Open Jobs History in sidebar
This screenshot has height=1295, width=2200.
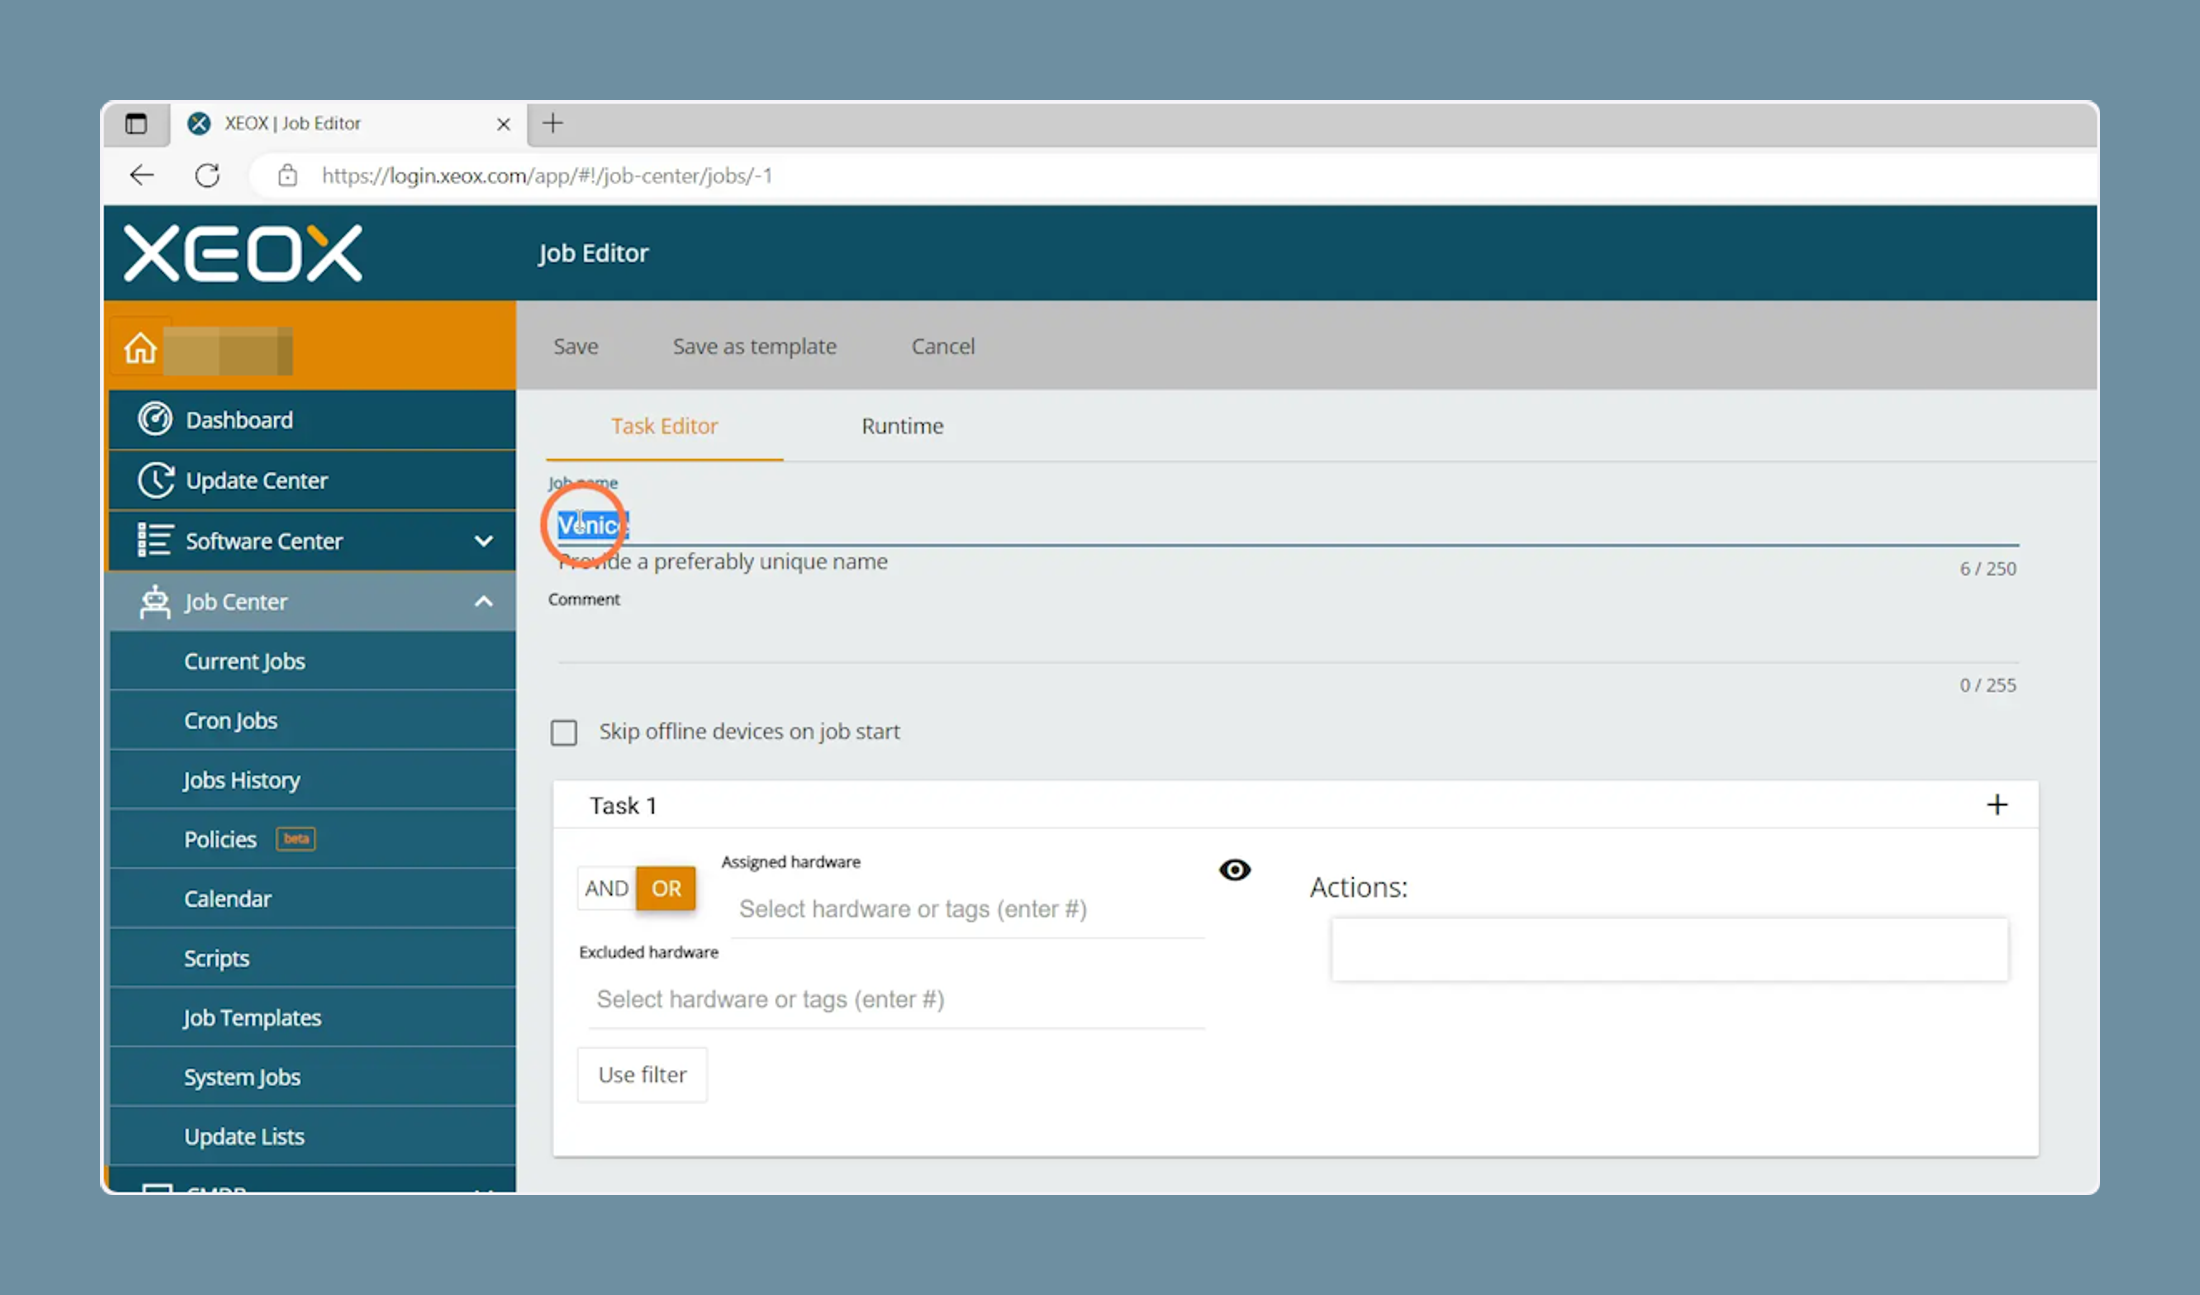[313, 780]
